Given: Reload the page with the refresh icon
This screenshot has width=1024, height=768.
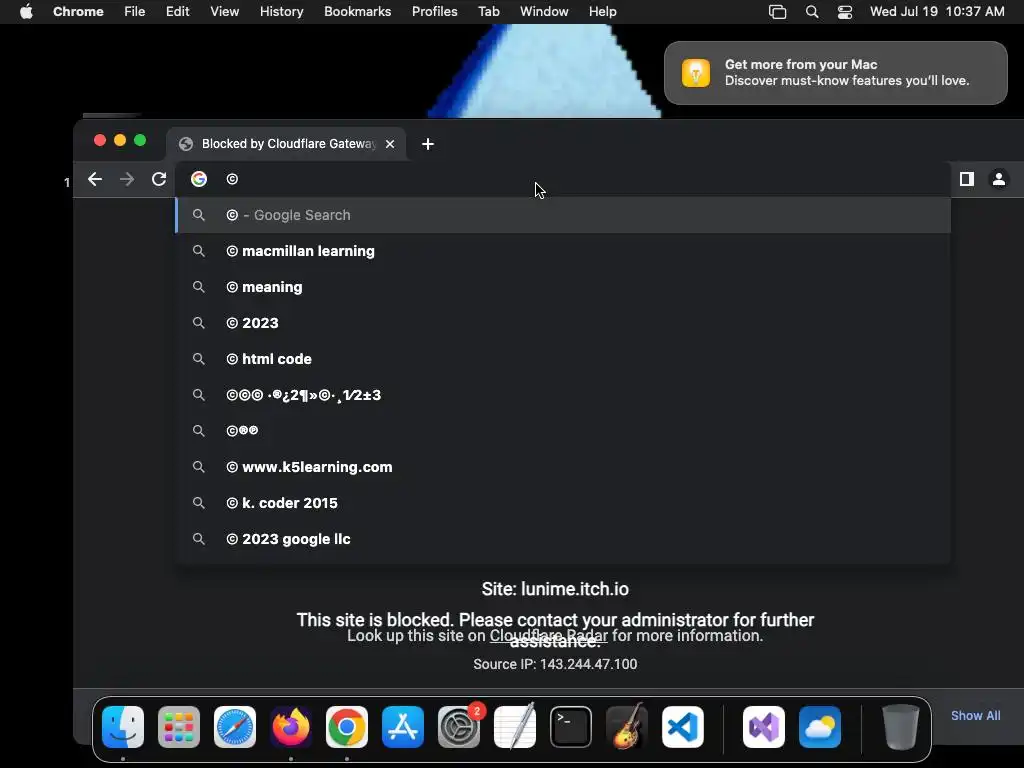Looking at the screenshot, I should 159,179.
